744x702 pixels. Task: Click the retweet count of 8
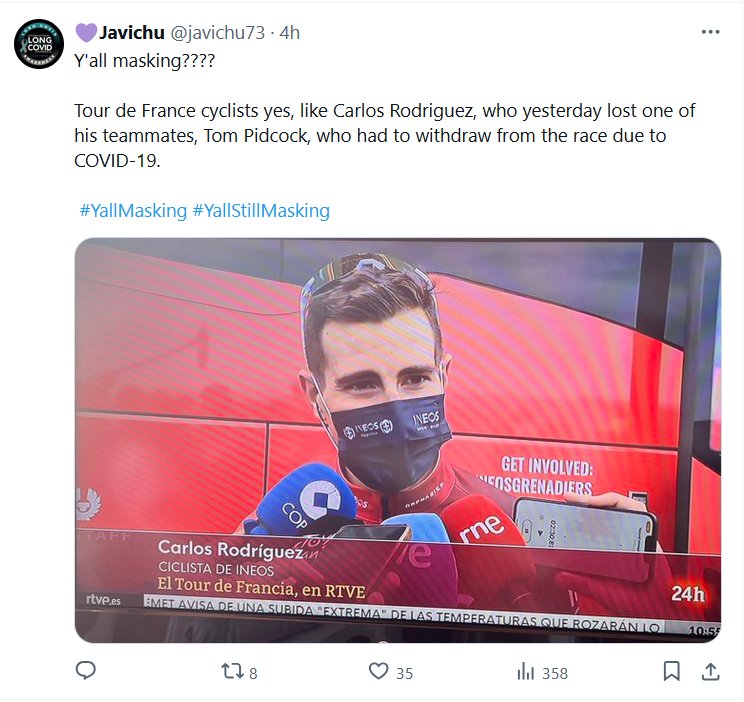253,673
